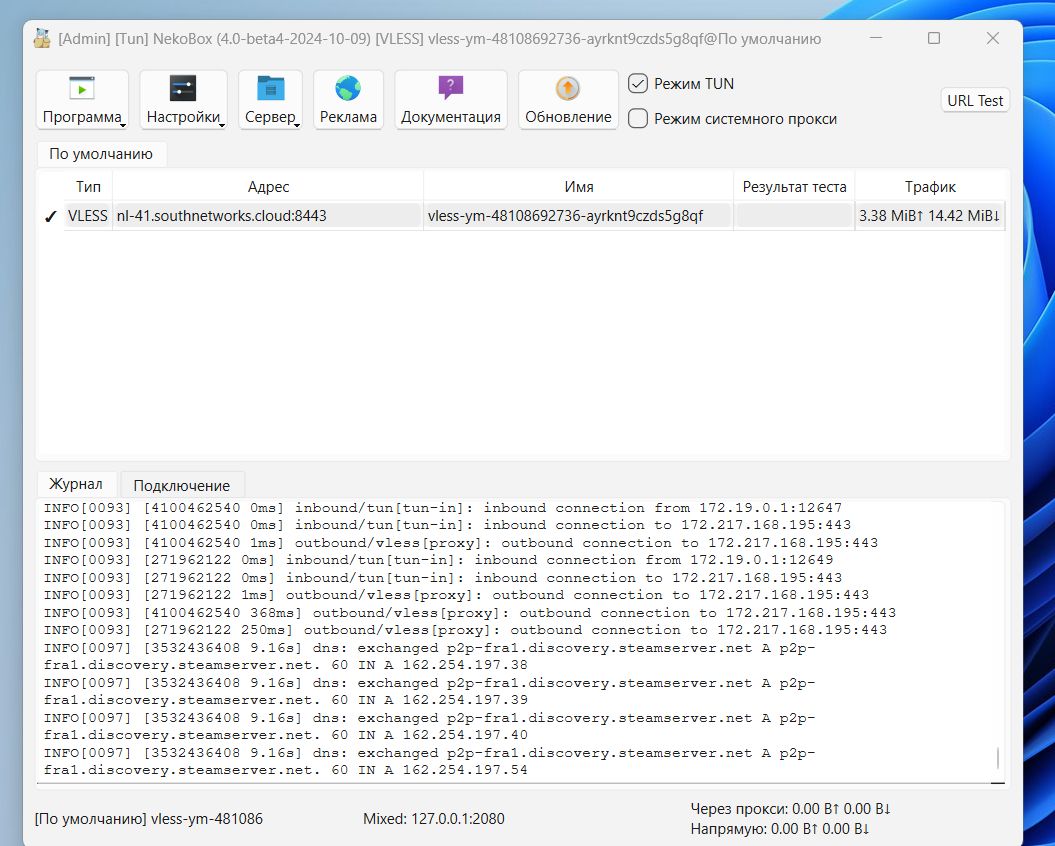Viewport: 1055px width, 846px height.
Task: Switch to the Подключение tab
Action: click(x=182, y=485)
